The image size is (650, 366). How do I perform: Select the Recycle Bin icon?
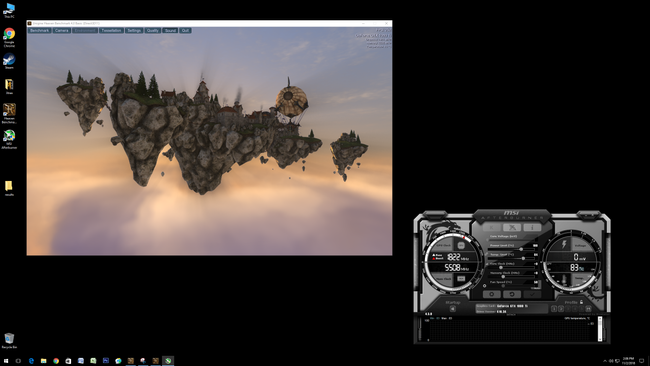(9, 340)
